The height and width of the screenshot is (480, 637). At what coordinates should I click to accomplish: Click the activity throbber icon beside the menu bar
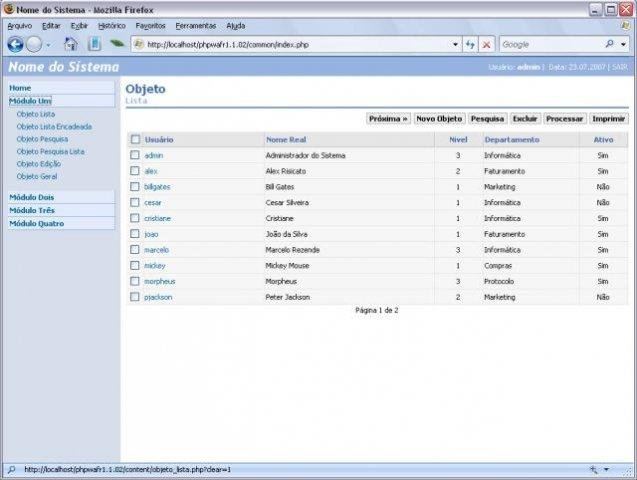click(626, 26)
